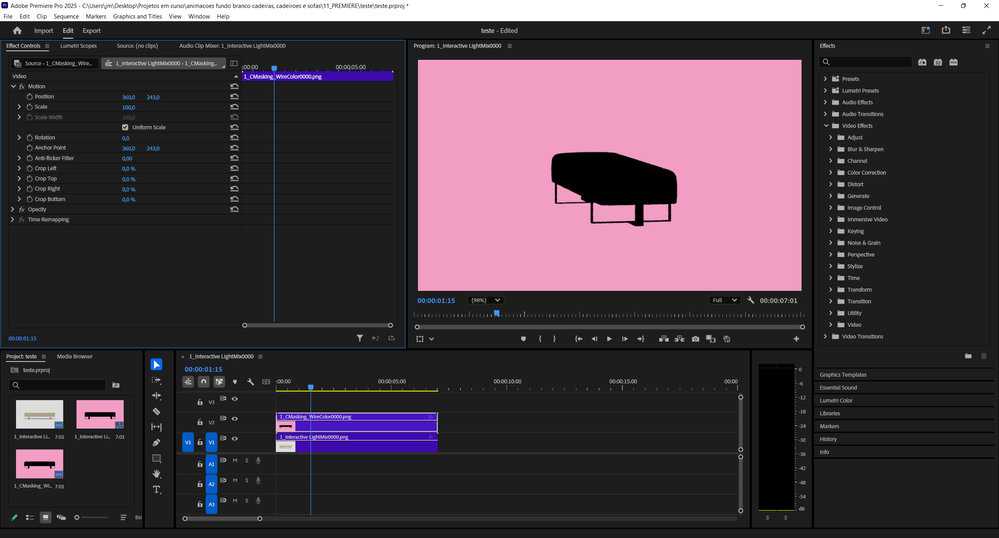The width and height of the screenshot is (999, 538).
Task: Click in the Effects search field
Action: [x=866, y=62]
